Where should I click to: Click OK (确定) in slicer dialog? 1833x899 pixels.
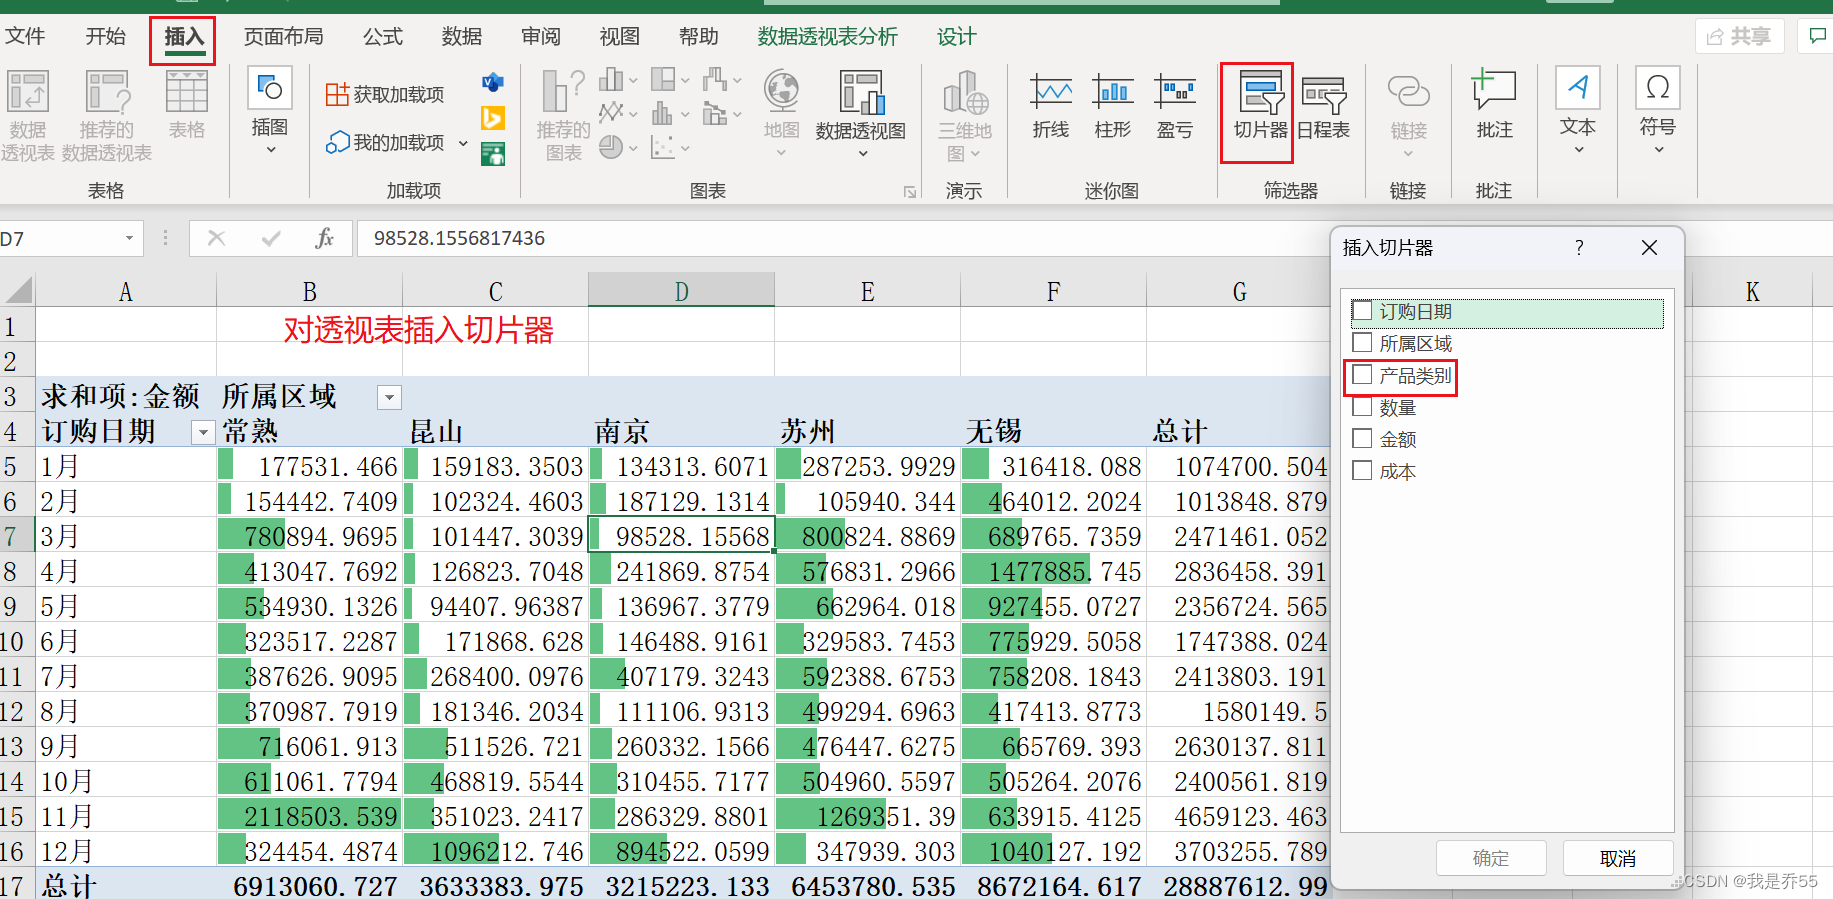(x=1491, y=858)
